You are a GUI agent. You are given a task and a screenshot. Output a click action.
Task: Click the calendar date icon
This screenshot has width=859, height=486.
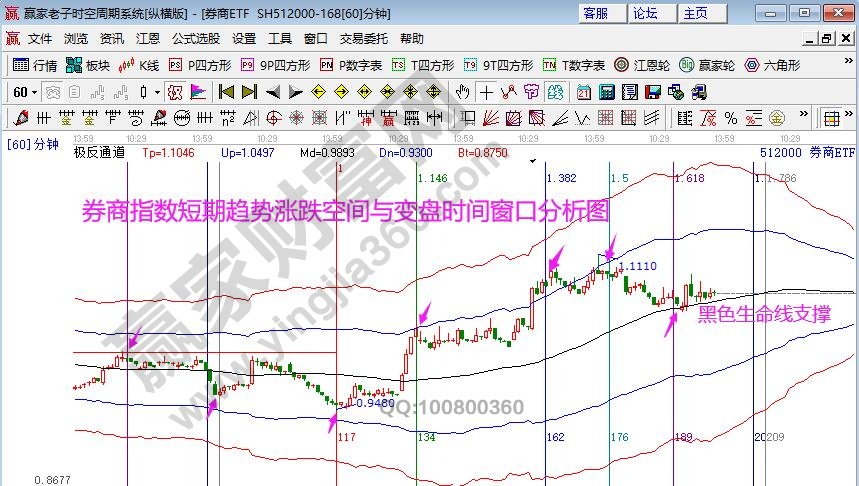[x=583, y=92]
